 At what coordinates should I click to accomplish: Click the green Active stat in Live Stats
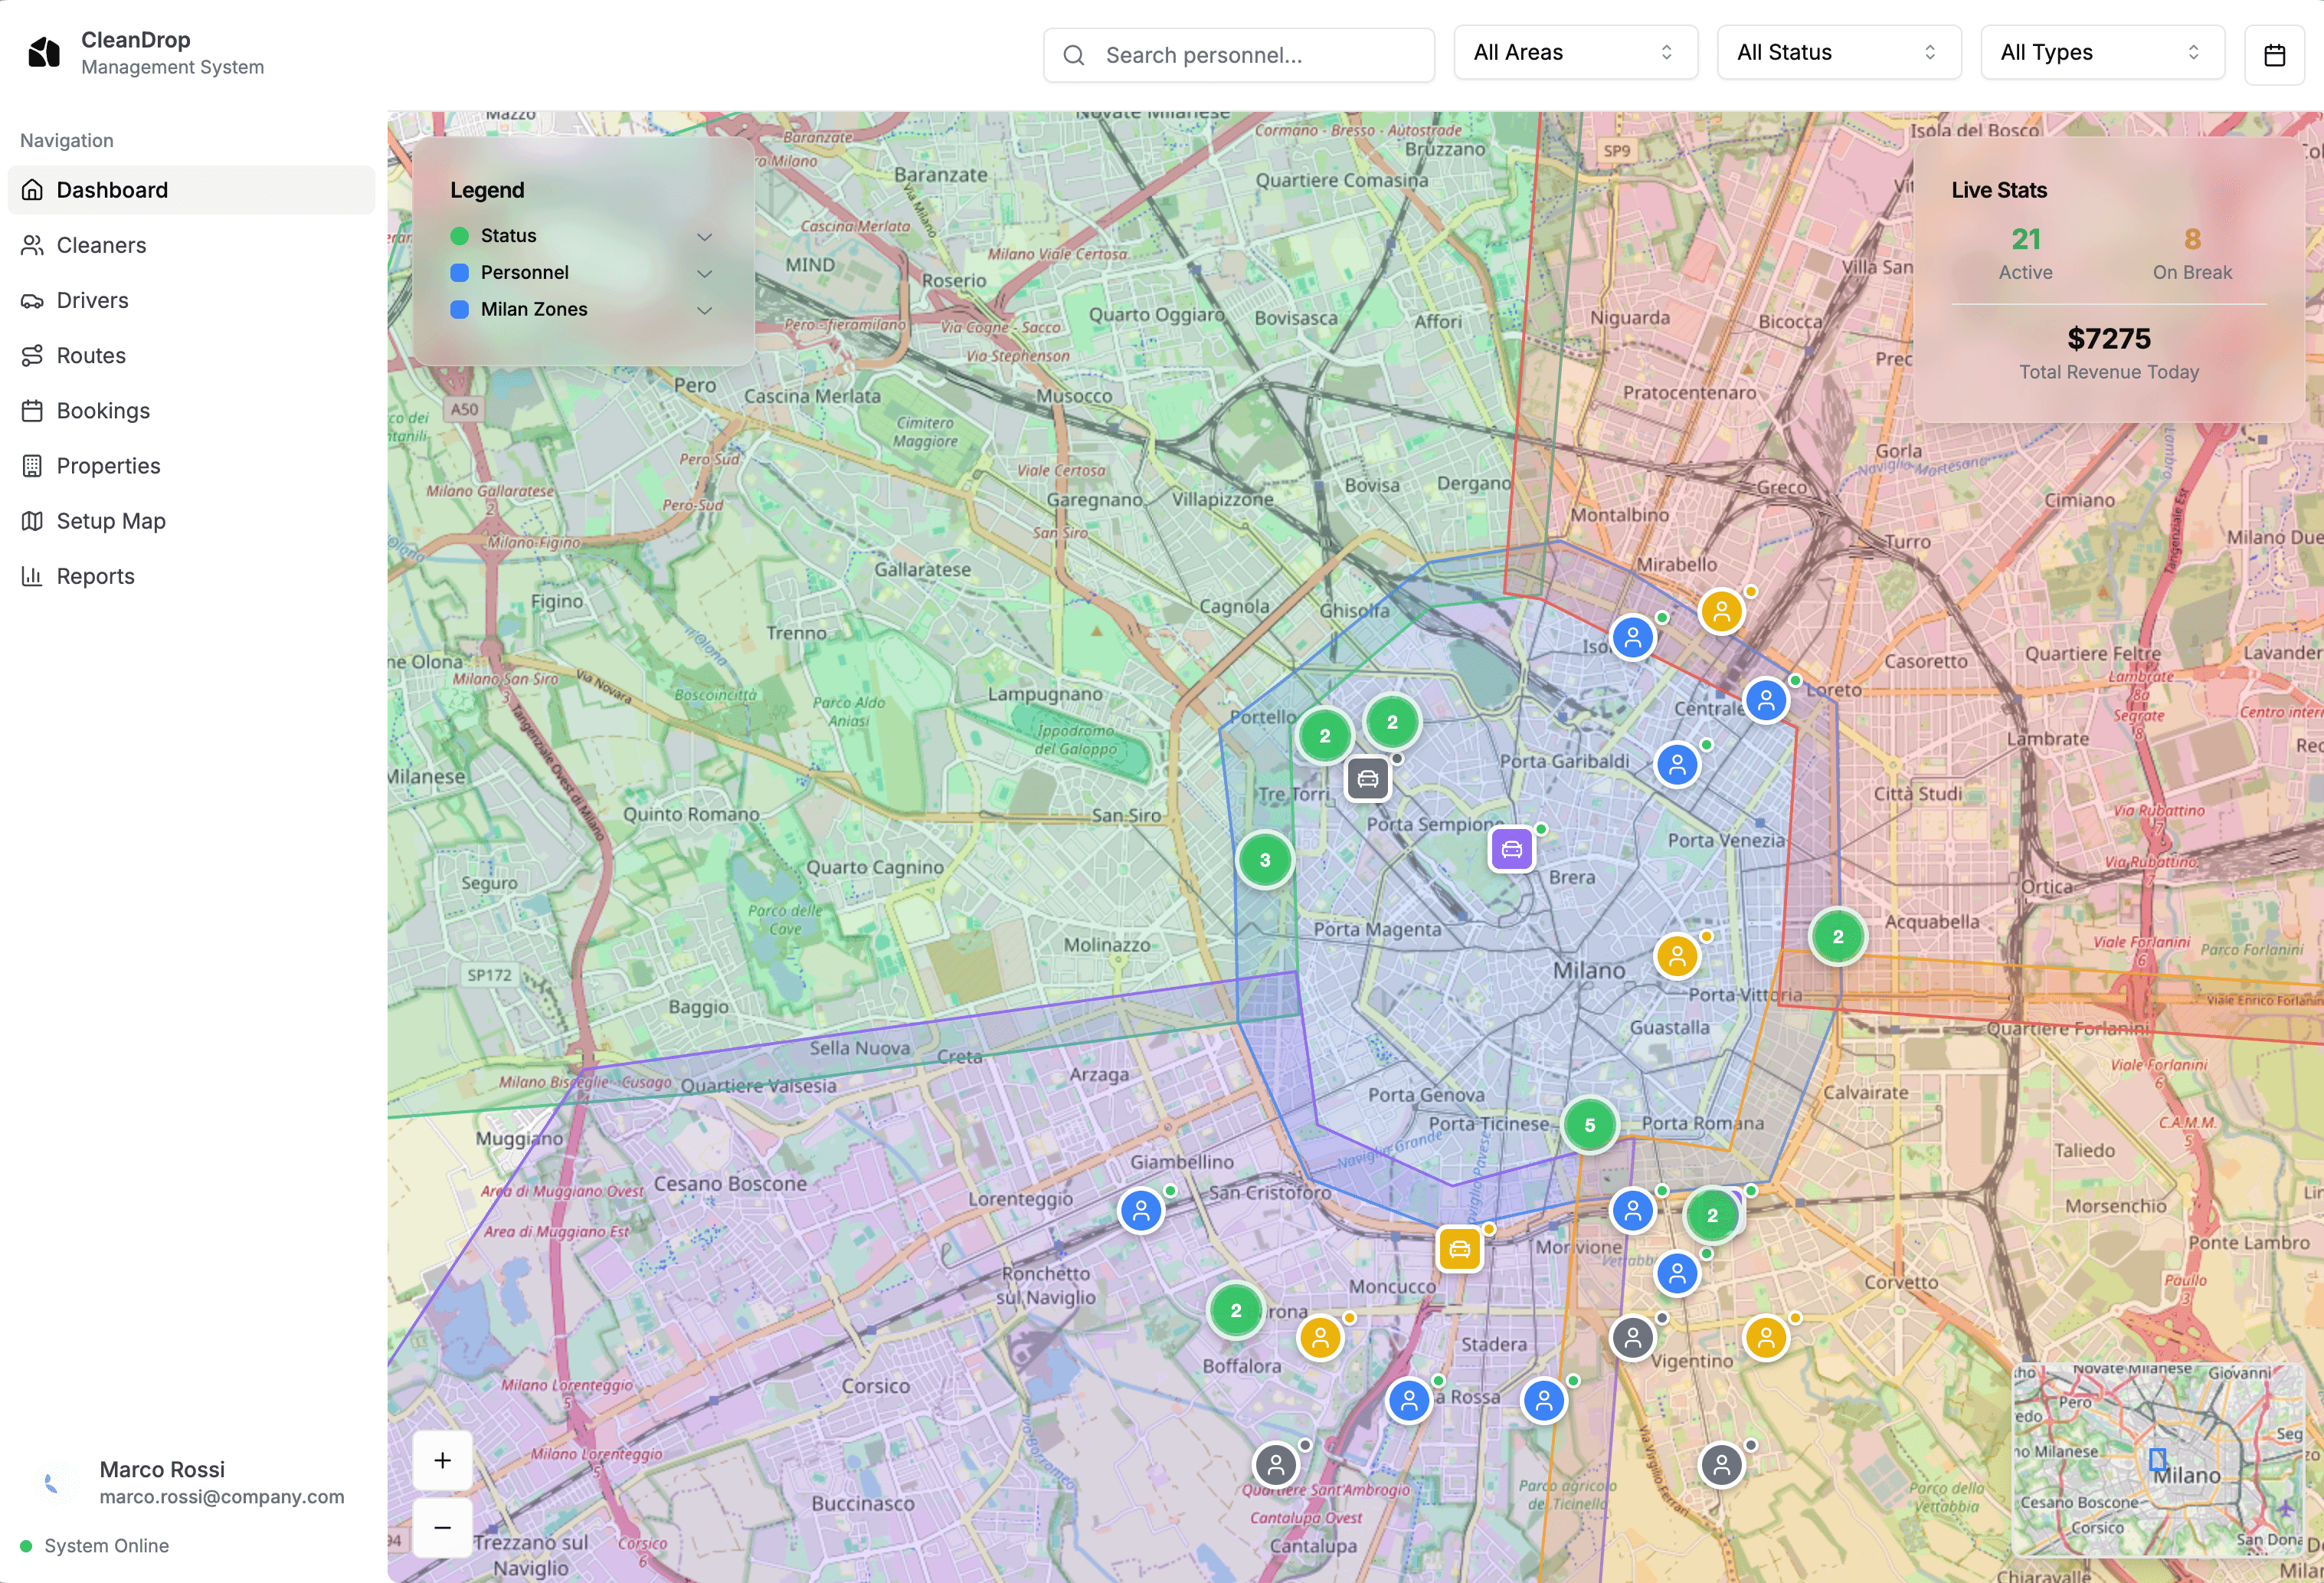(2025, 240)
